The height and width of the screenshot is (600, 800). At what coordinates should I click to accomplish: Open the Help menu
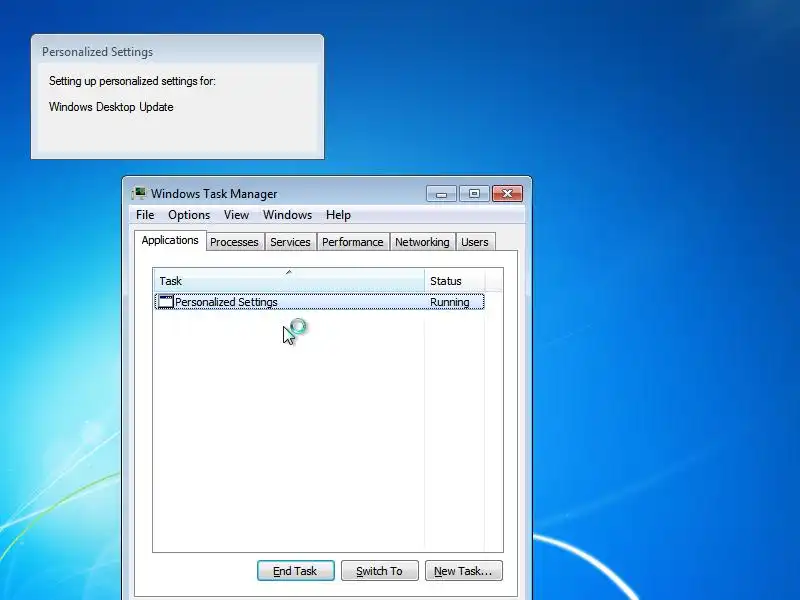point(338,215)
